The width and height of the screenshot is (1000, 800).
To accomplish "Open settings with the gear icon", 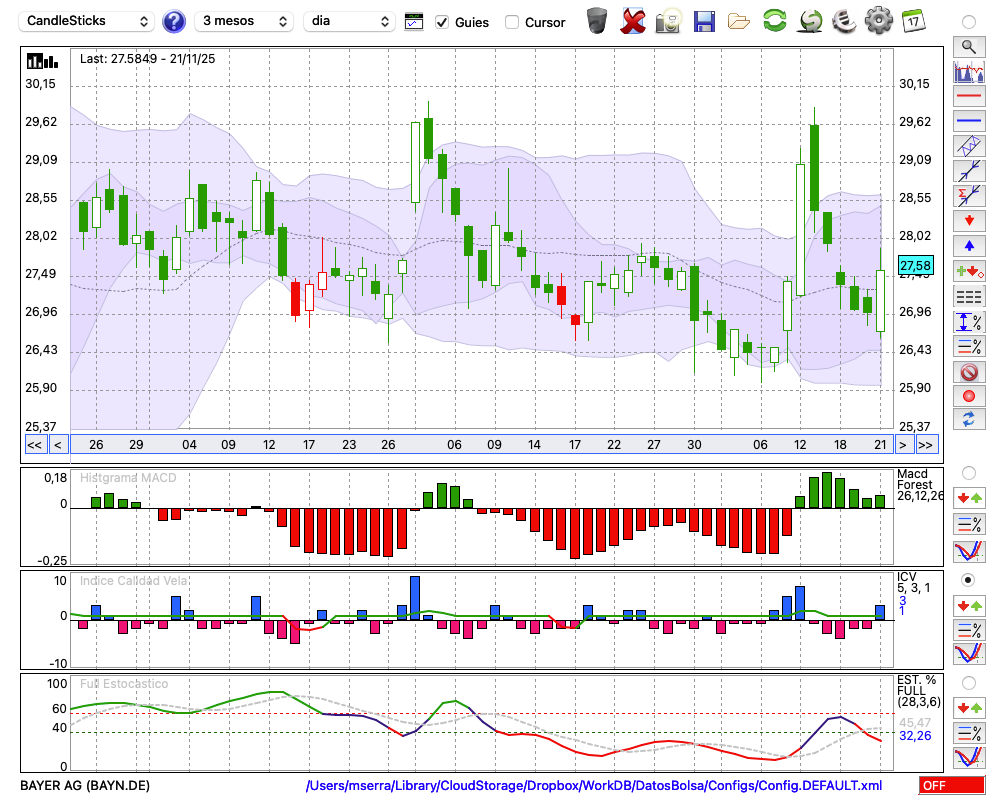I will pyautogui.click(x=878, y=20).
